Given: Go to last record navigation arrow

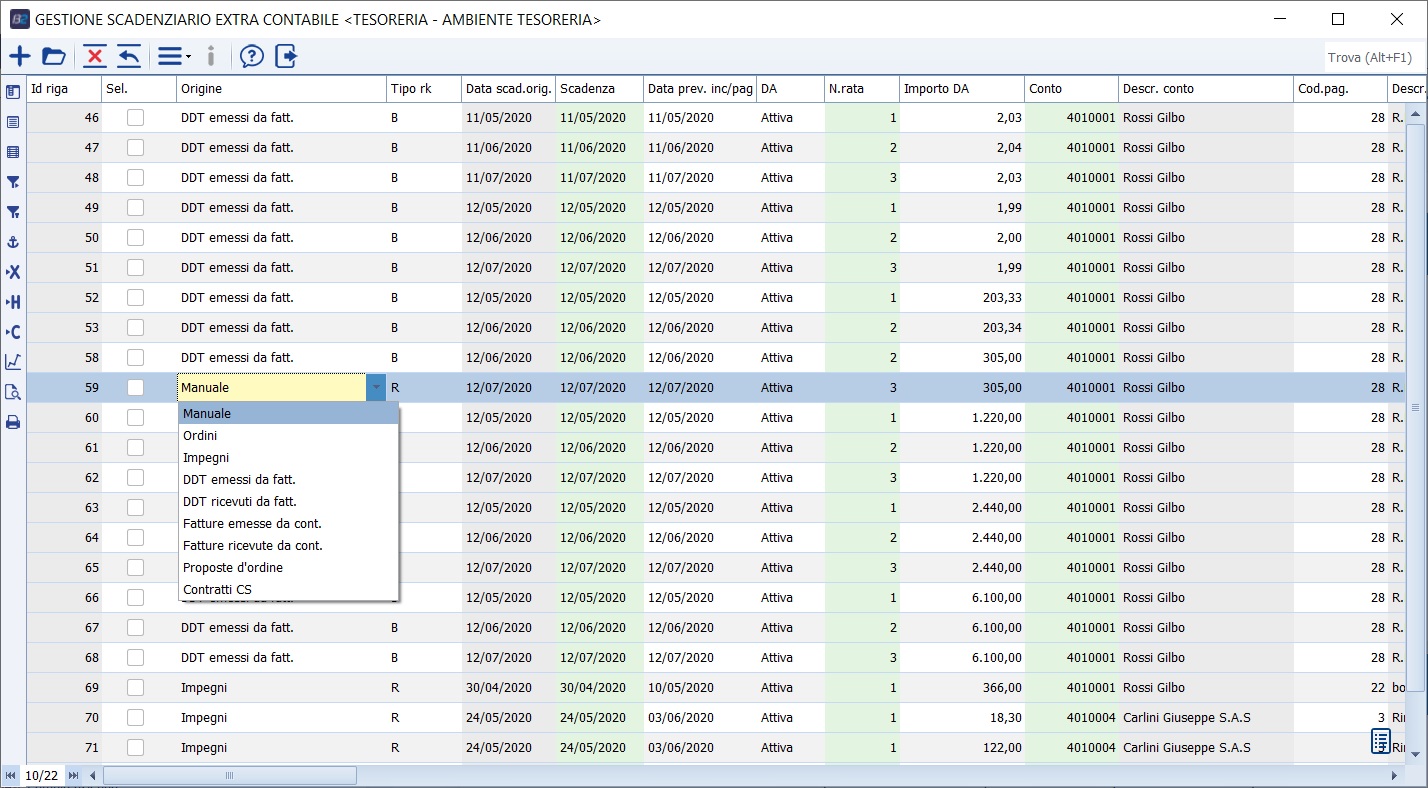Looking at the screenshot, I should [x=73, y=775].
